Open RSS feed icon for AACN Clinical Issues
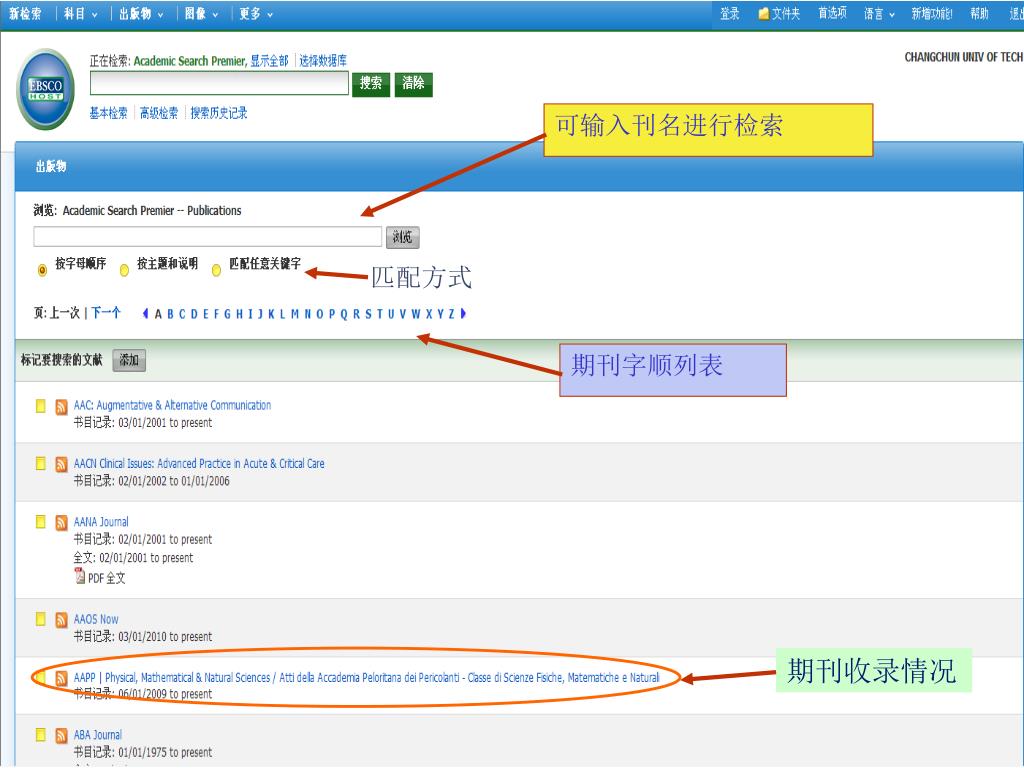Image resolution: width=1024 pixels, height=768 pixels. [x=61, y=464]
